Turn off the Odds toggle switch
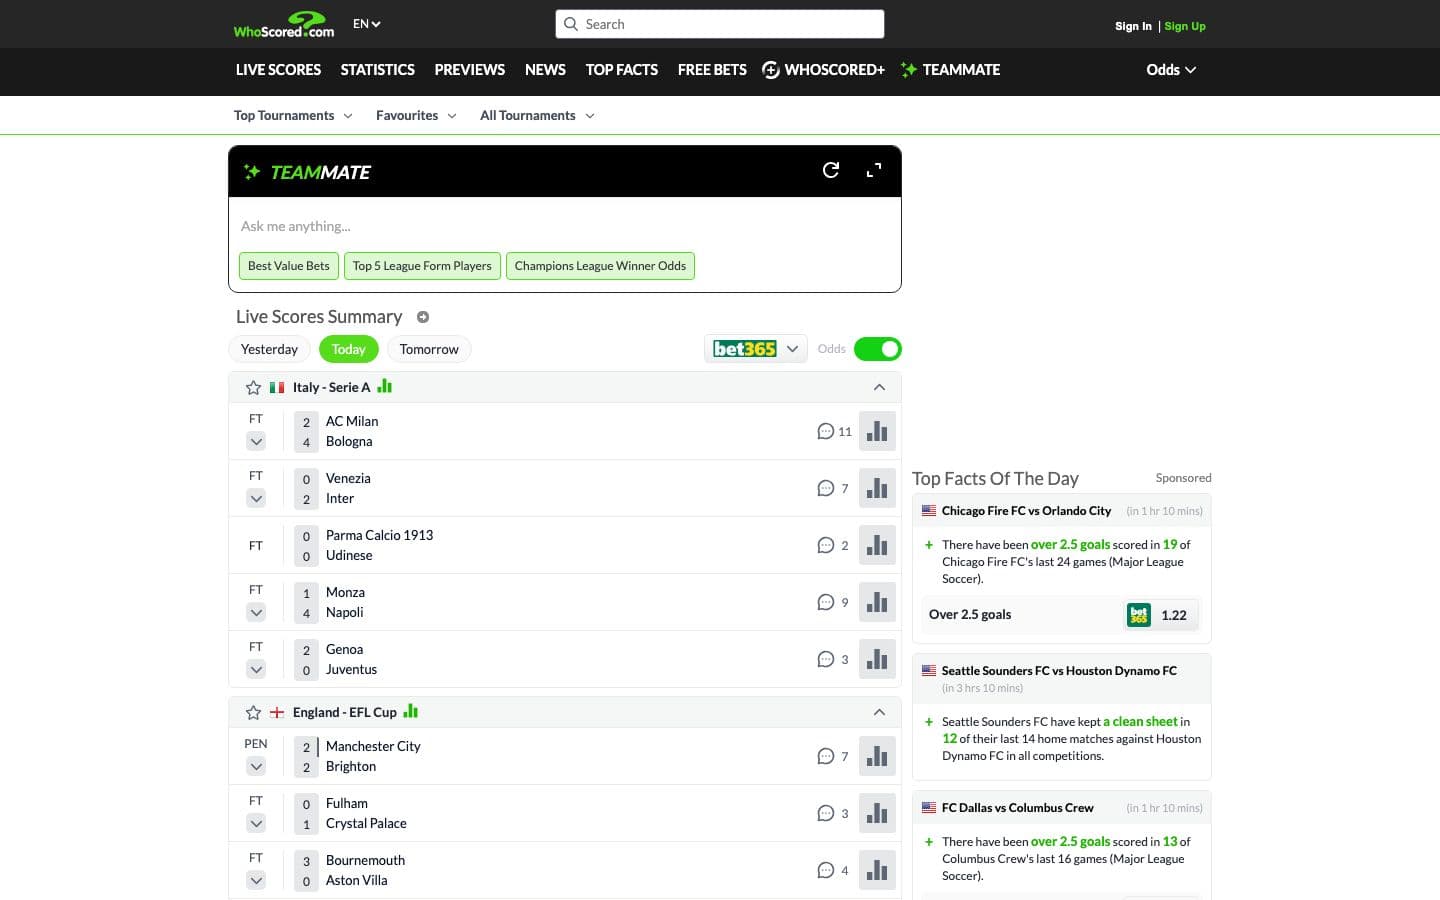Screen dimensions: 1440x900 [877, 349]
